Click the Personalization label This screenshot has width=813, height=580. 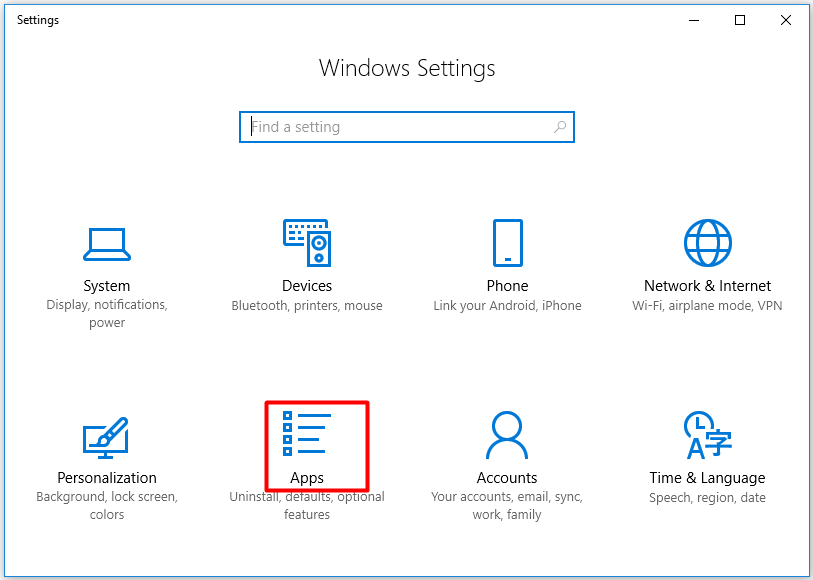(107, 477)
